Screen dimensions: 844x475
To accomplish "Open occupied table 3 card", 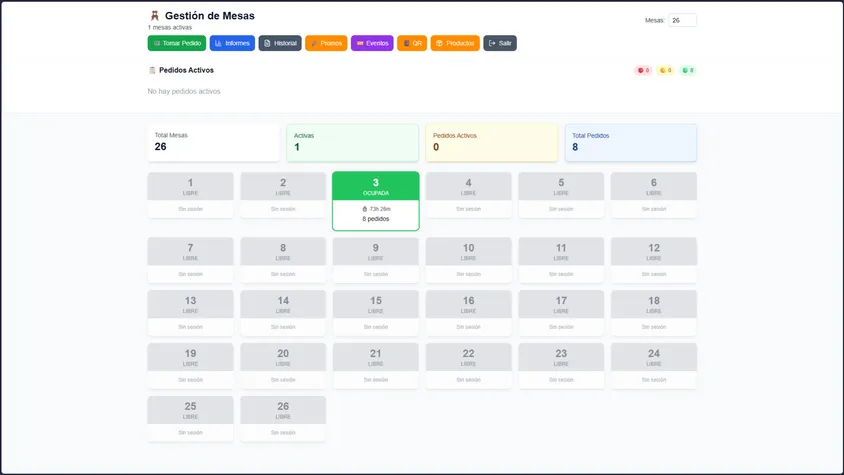I will 376,201.
